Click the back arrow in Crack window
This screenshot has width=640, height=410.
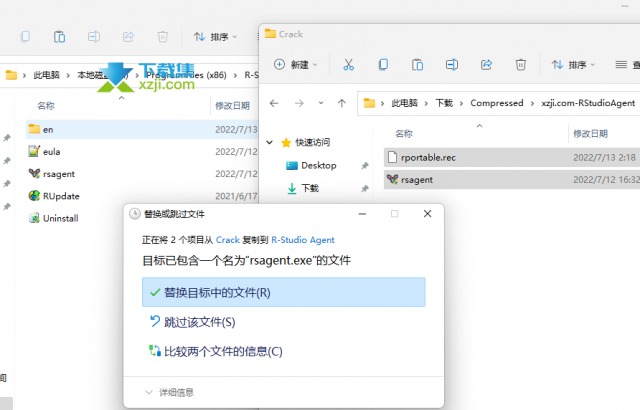(274, 103)
